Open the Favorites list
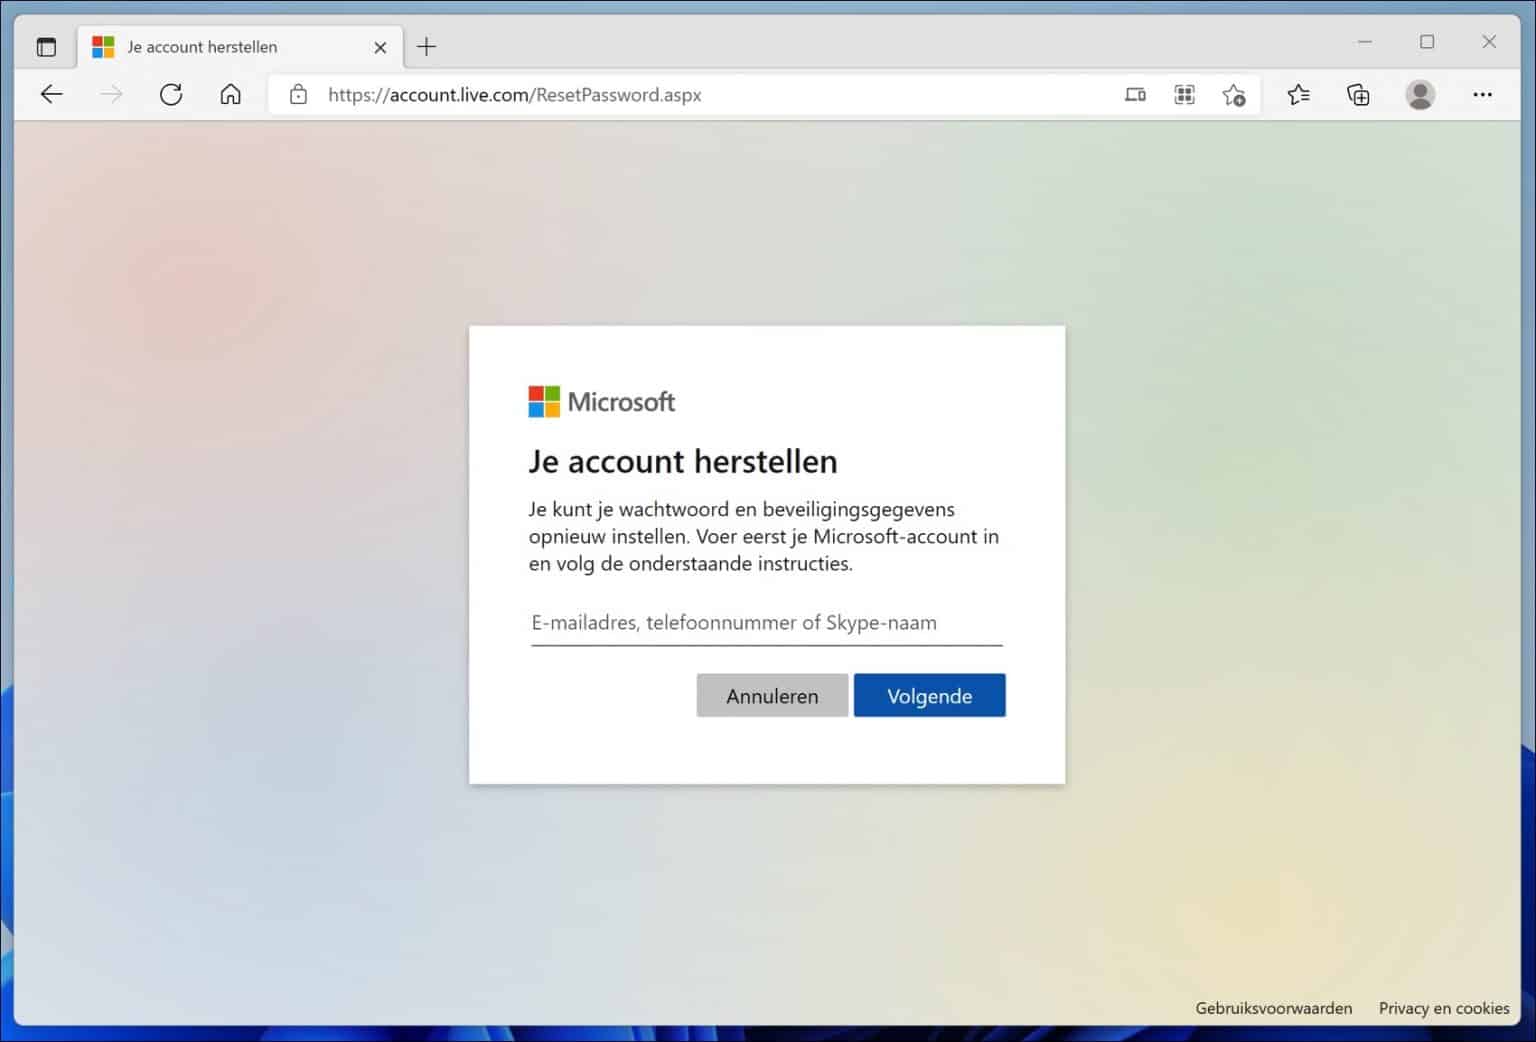This screenshot has width=1536, height=1042. point(1298,94)
